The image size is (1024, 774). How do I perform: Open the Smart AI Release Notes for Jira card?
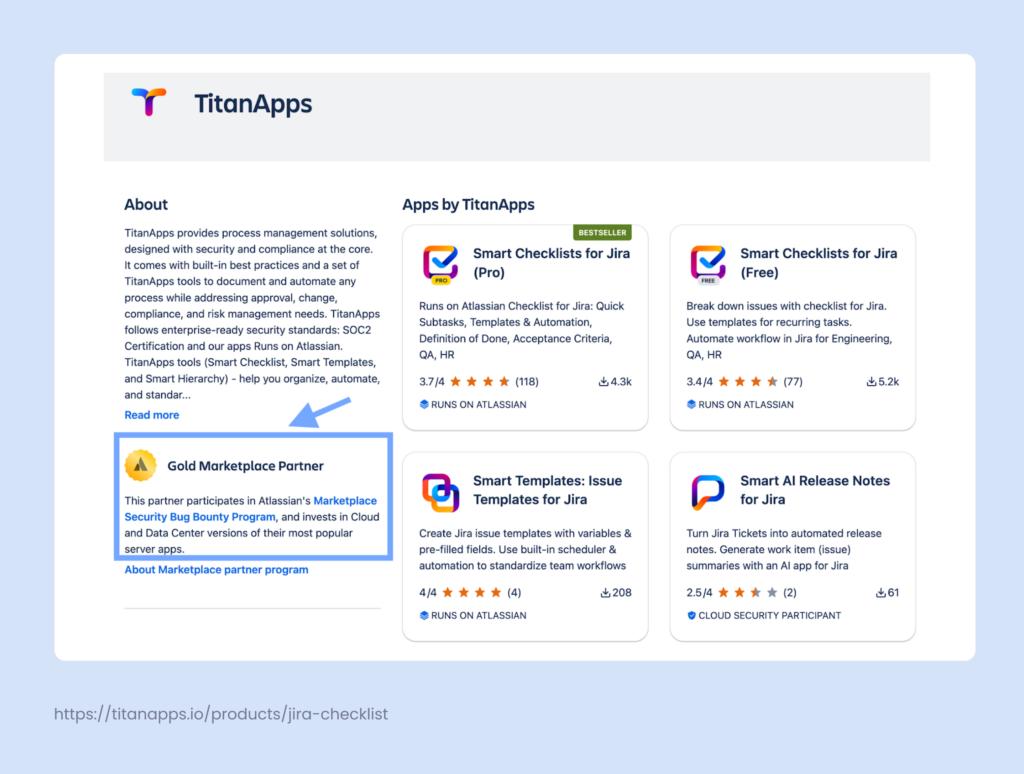point(792,545)
